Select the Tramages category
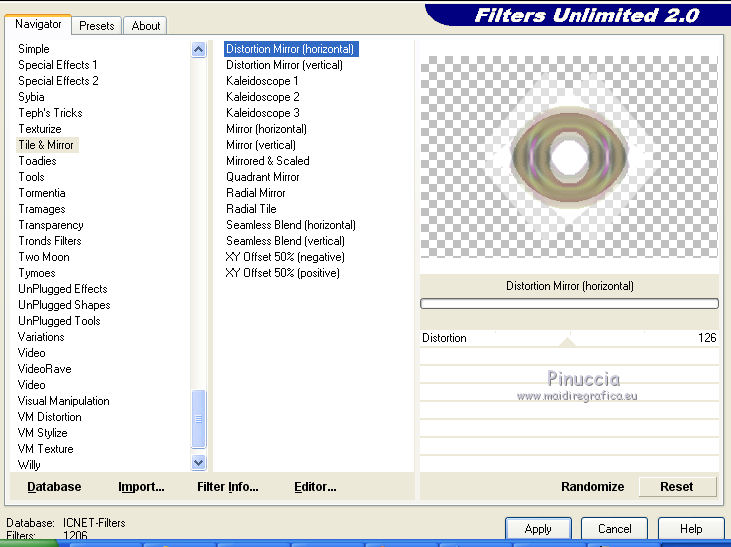Screen dimensions: 731x547 tap(42, 209)
